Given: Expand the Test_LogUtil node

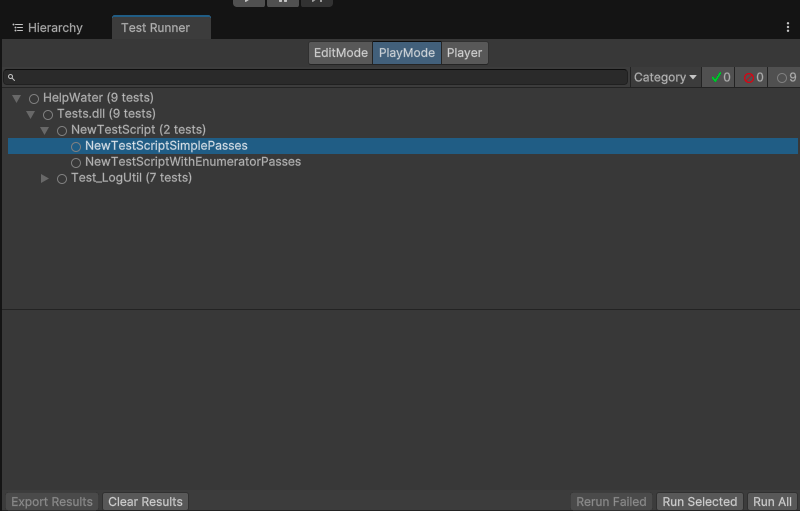Looking at the screenshot, I should [45, 178].
